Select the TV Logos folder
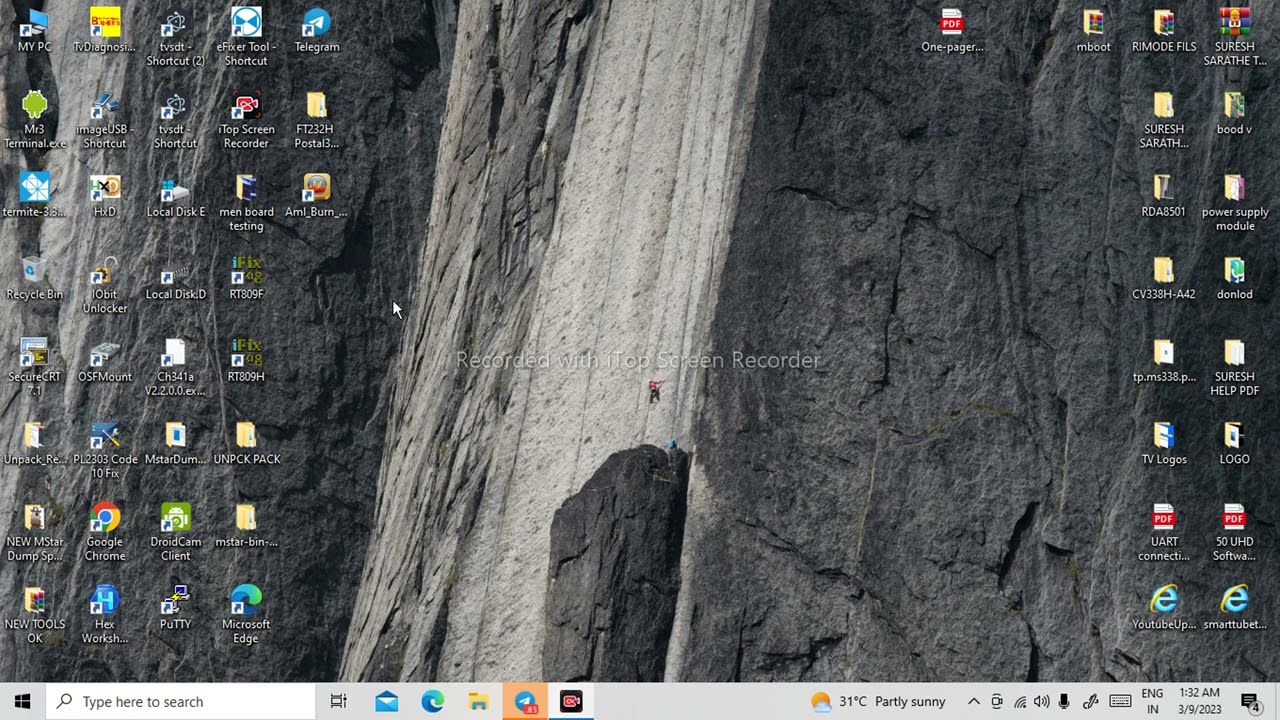 tap(1164, 443)
